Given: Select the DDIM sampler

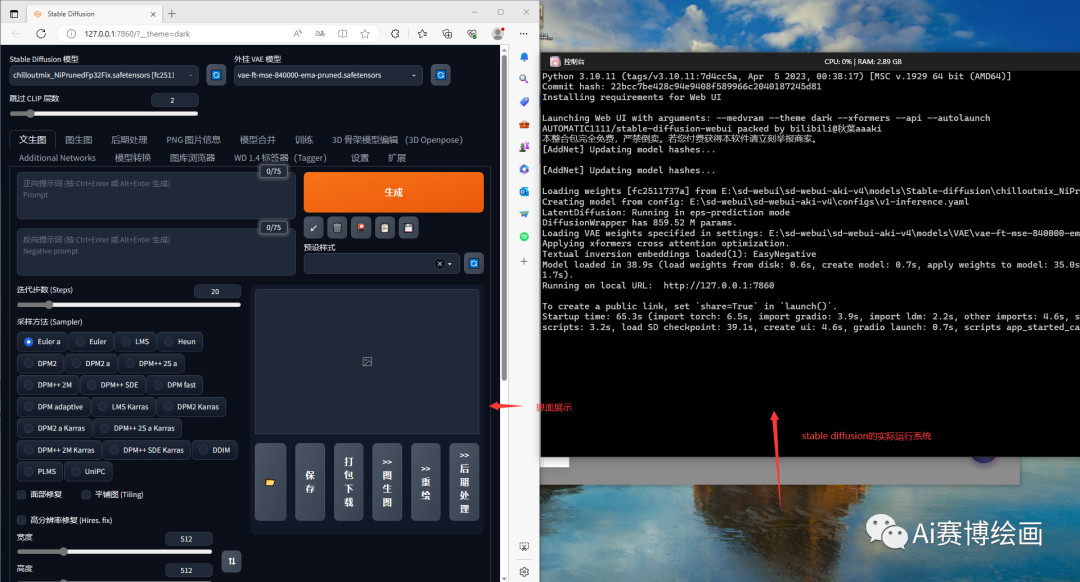Looking at the screenshot, I should (x=214, y=450).
